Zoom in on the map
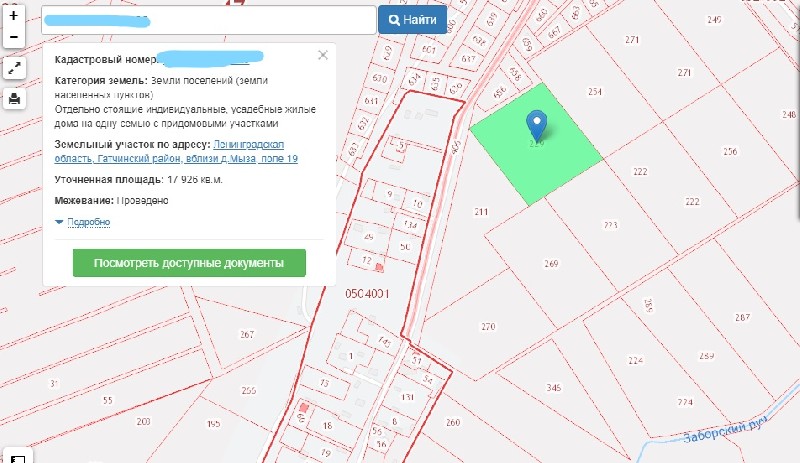Viewport: 800px width, 463px height. [13, 18]
